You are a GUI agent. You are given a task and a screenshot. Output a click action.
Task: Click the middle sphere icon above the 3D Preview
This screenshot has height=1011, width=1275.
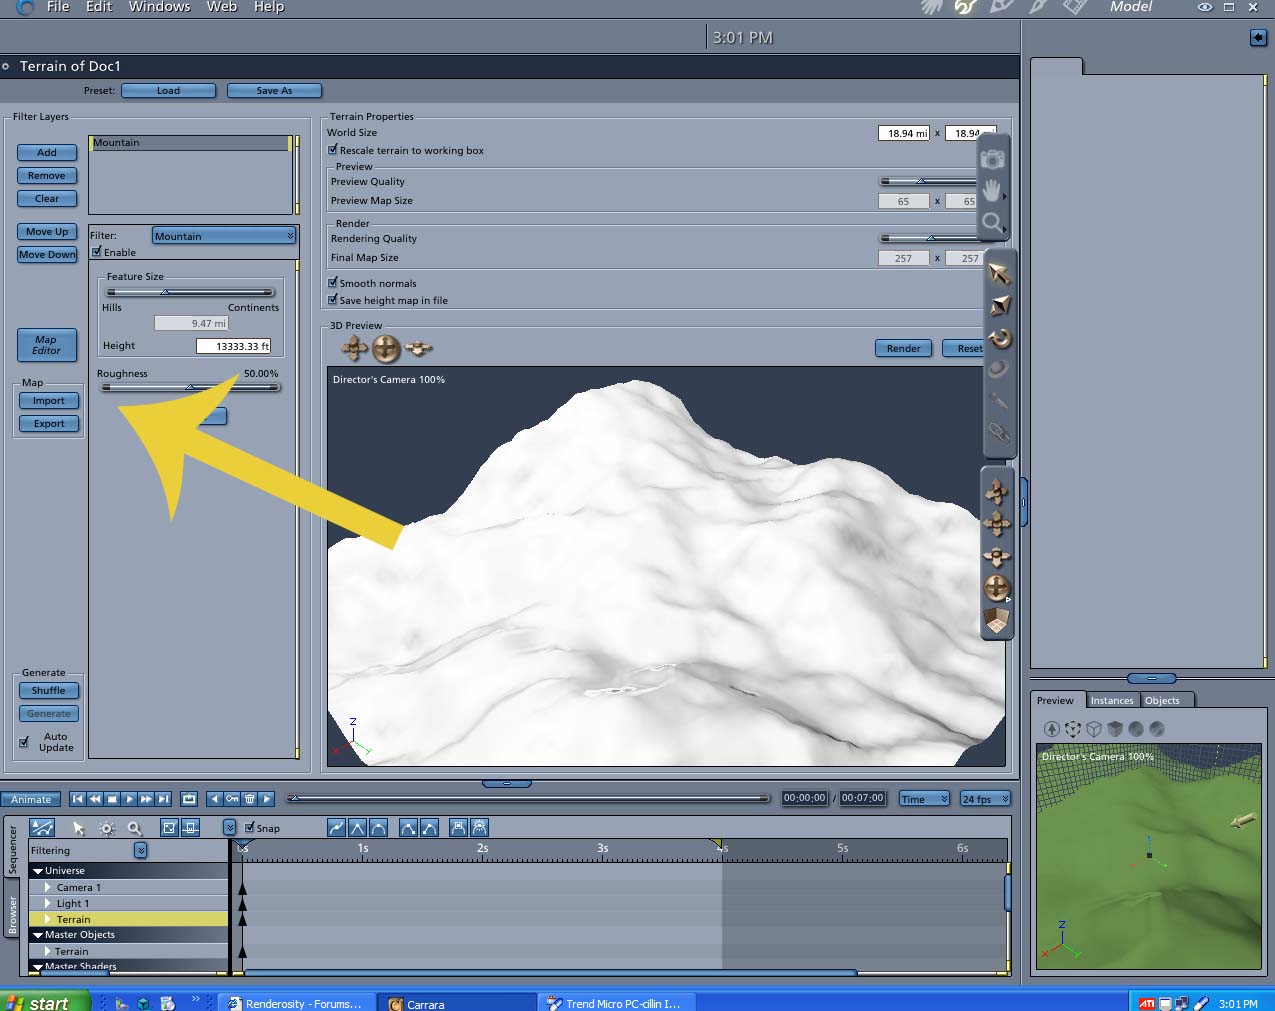coord(386,349)
